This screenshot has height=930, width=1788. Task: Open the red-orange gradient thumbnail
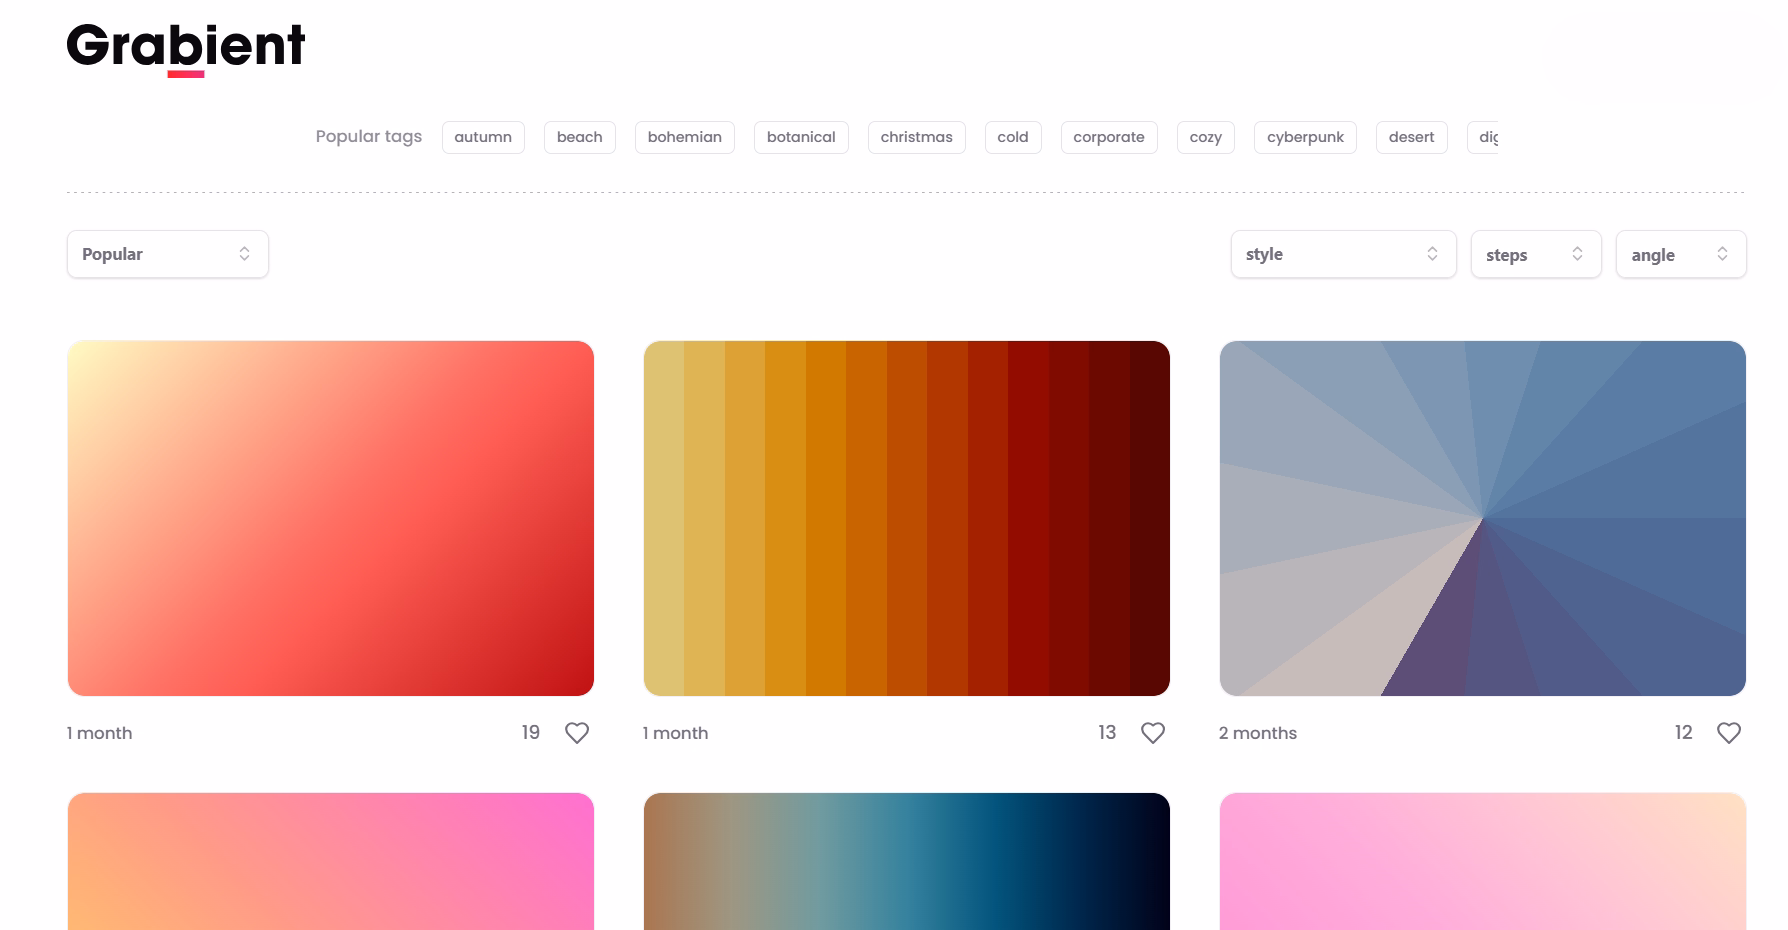pyautogui.click(x=330, y=517)
